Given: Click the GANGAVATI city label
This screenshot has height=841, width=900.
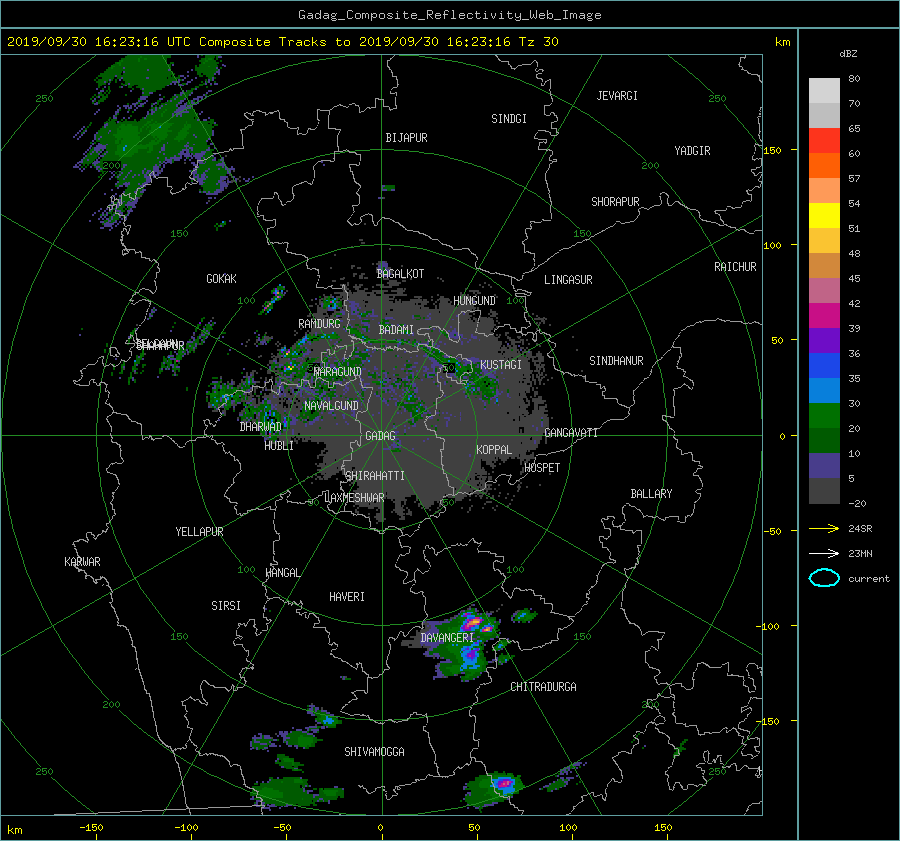Looking at the screenshot, I should pos(571,433).
